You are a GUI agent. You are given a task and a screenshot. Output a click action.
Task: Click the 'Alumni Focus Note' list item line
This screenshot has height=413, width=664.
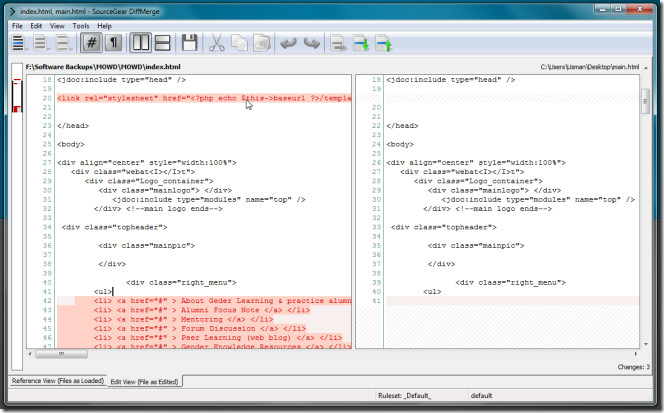click(202, 310)
